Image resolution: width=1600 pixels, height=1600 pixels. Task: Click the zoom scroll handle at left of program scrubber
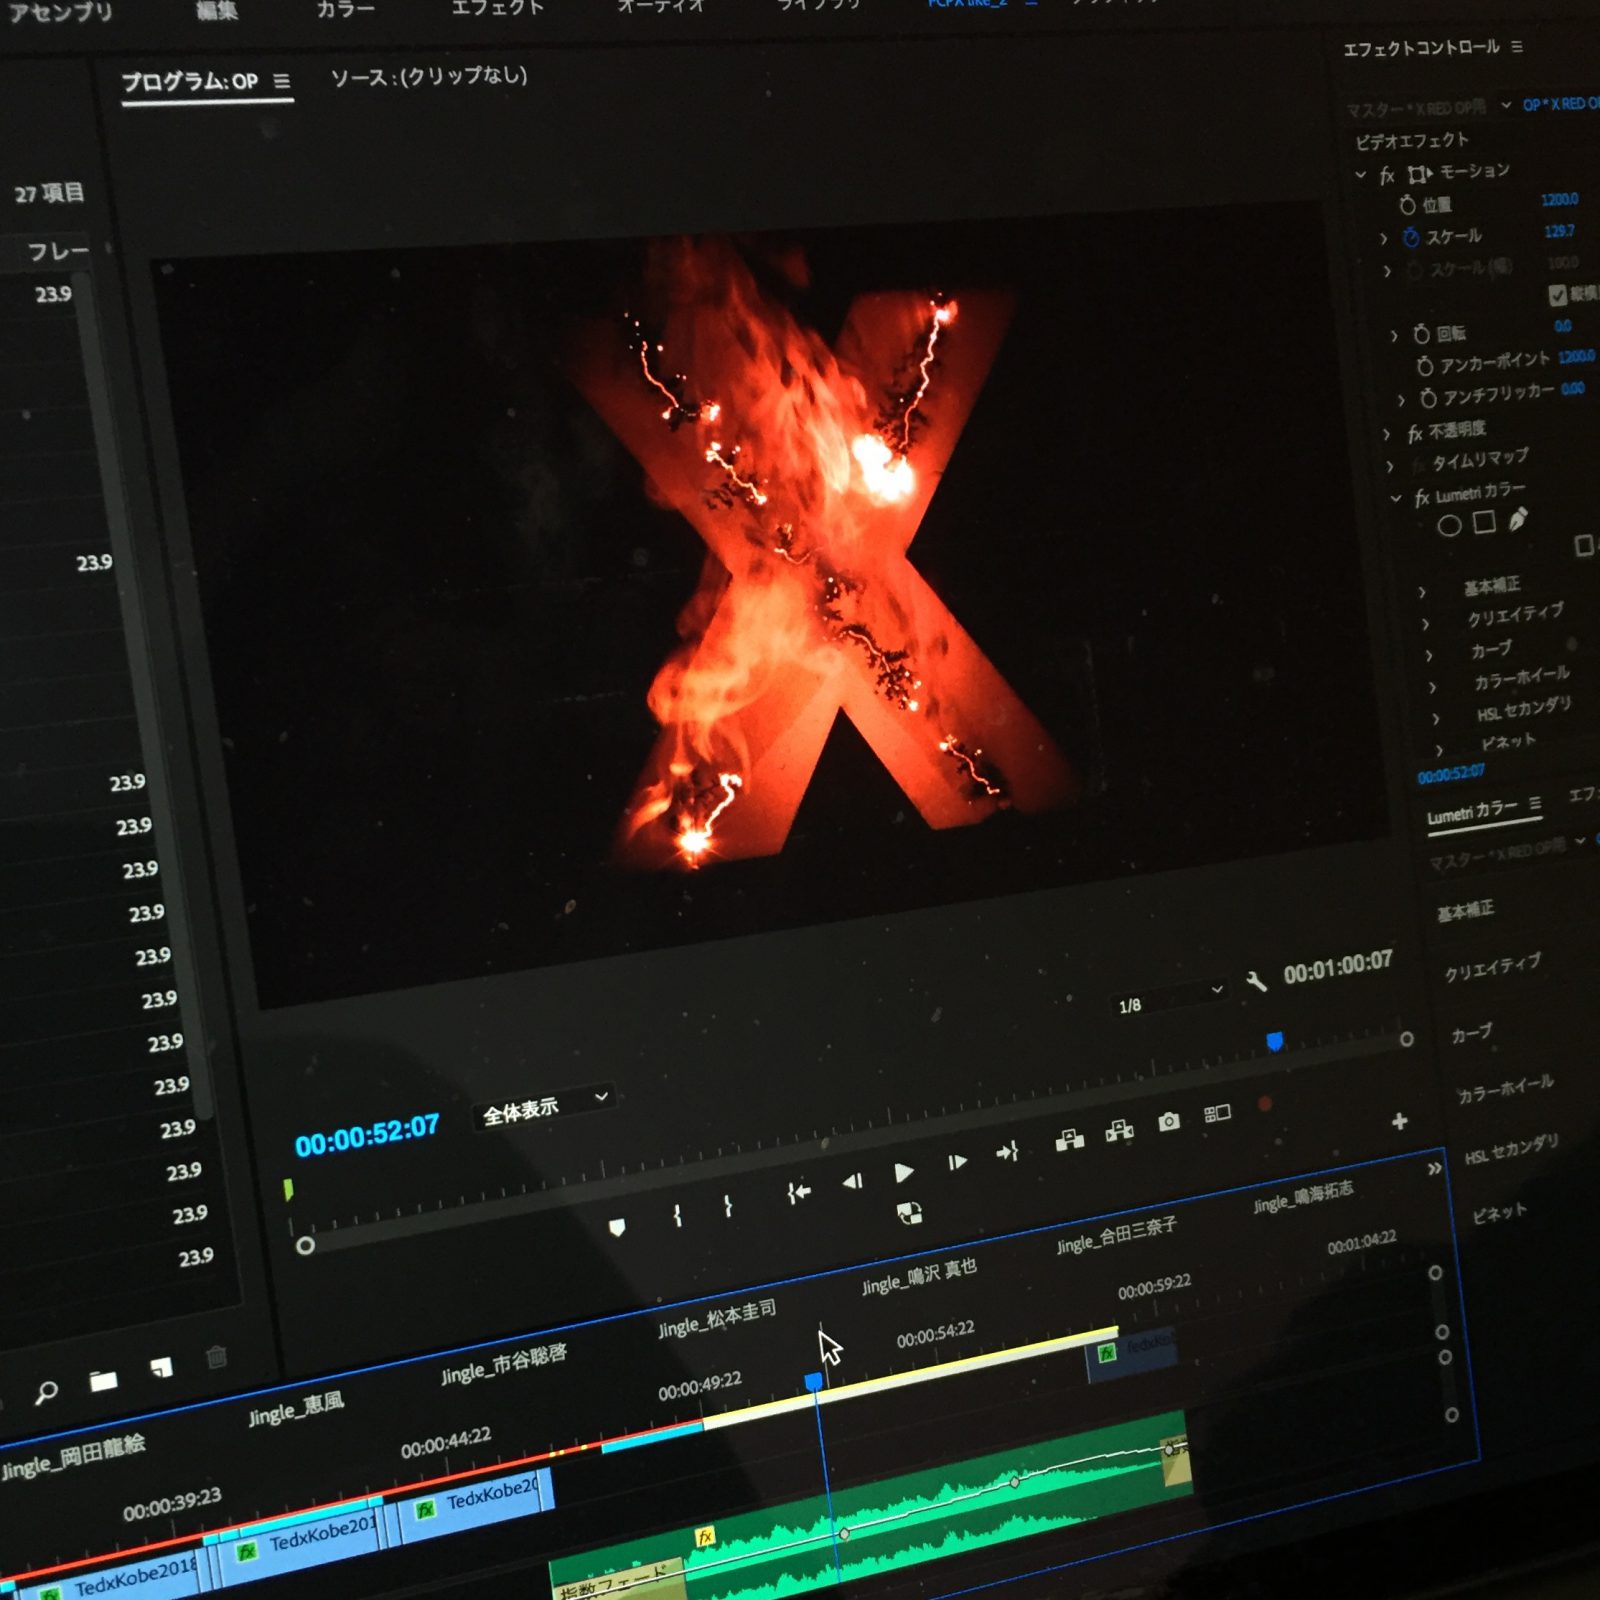pyautogui.click(x=305, y=1245)
